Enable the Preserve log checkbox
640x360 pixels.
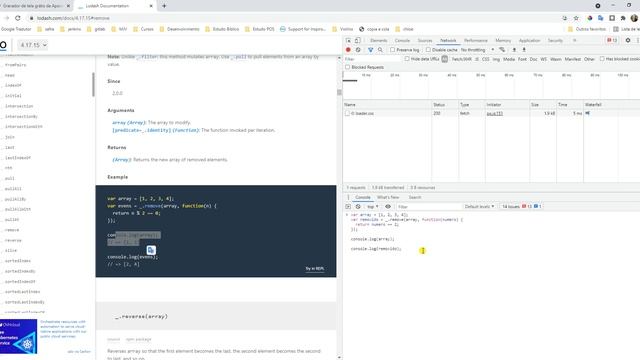(x=392, y=50)
